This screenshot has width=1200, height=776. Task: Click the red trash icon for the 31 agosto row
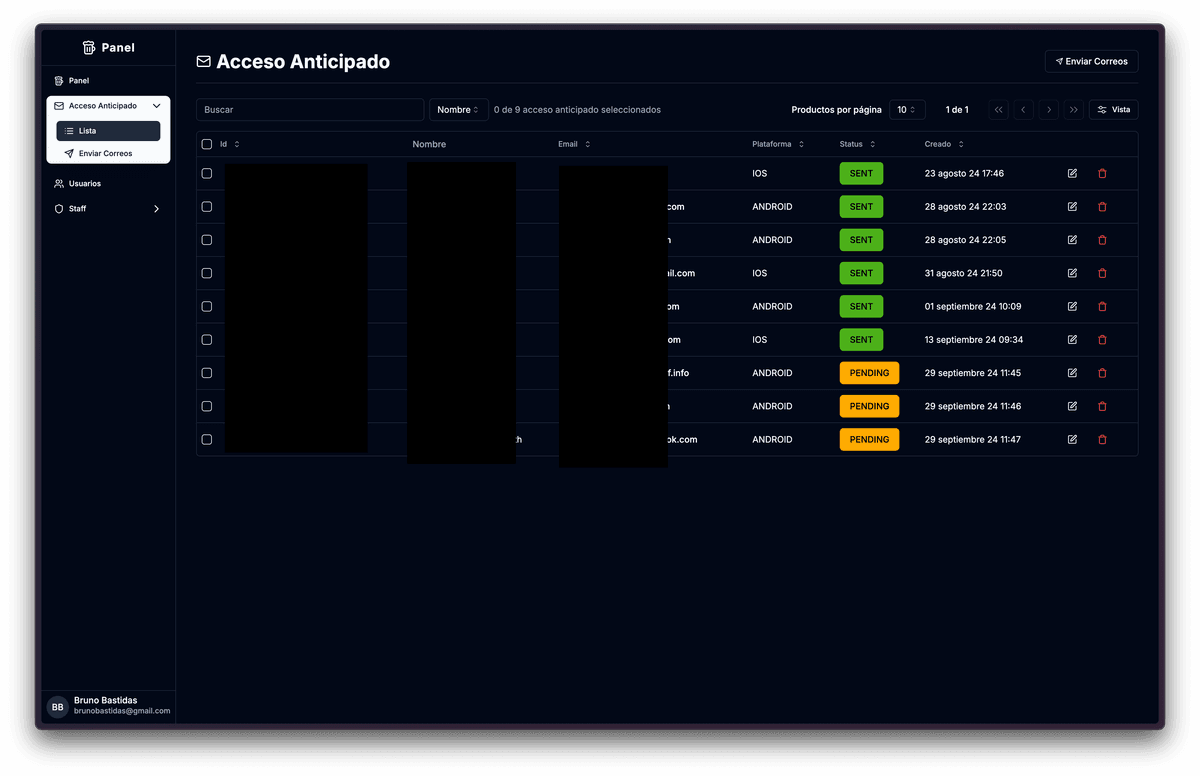pos(1102,273)
